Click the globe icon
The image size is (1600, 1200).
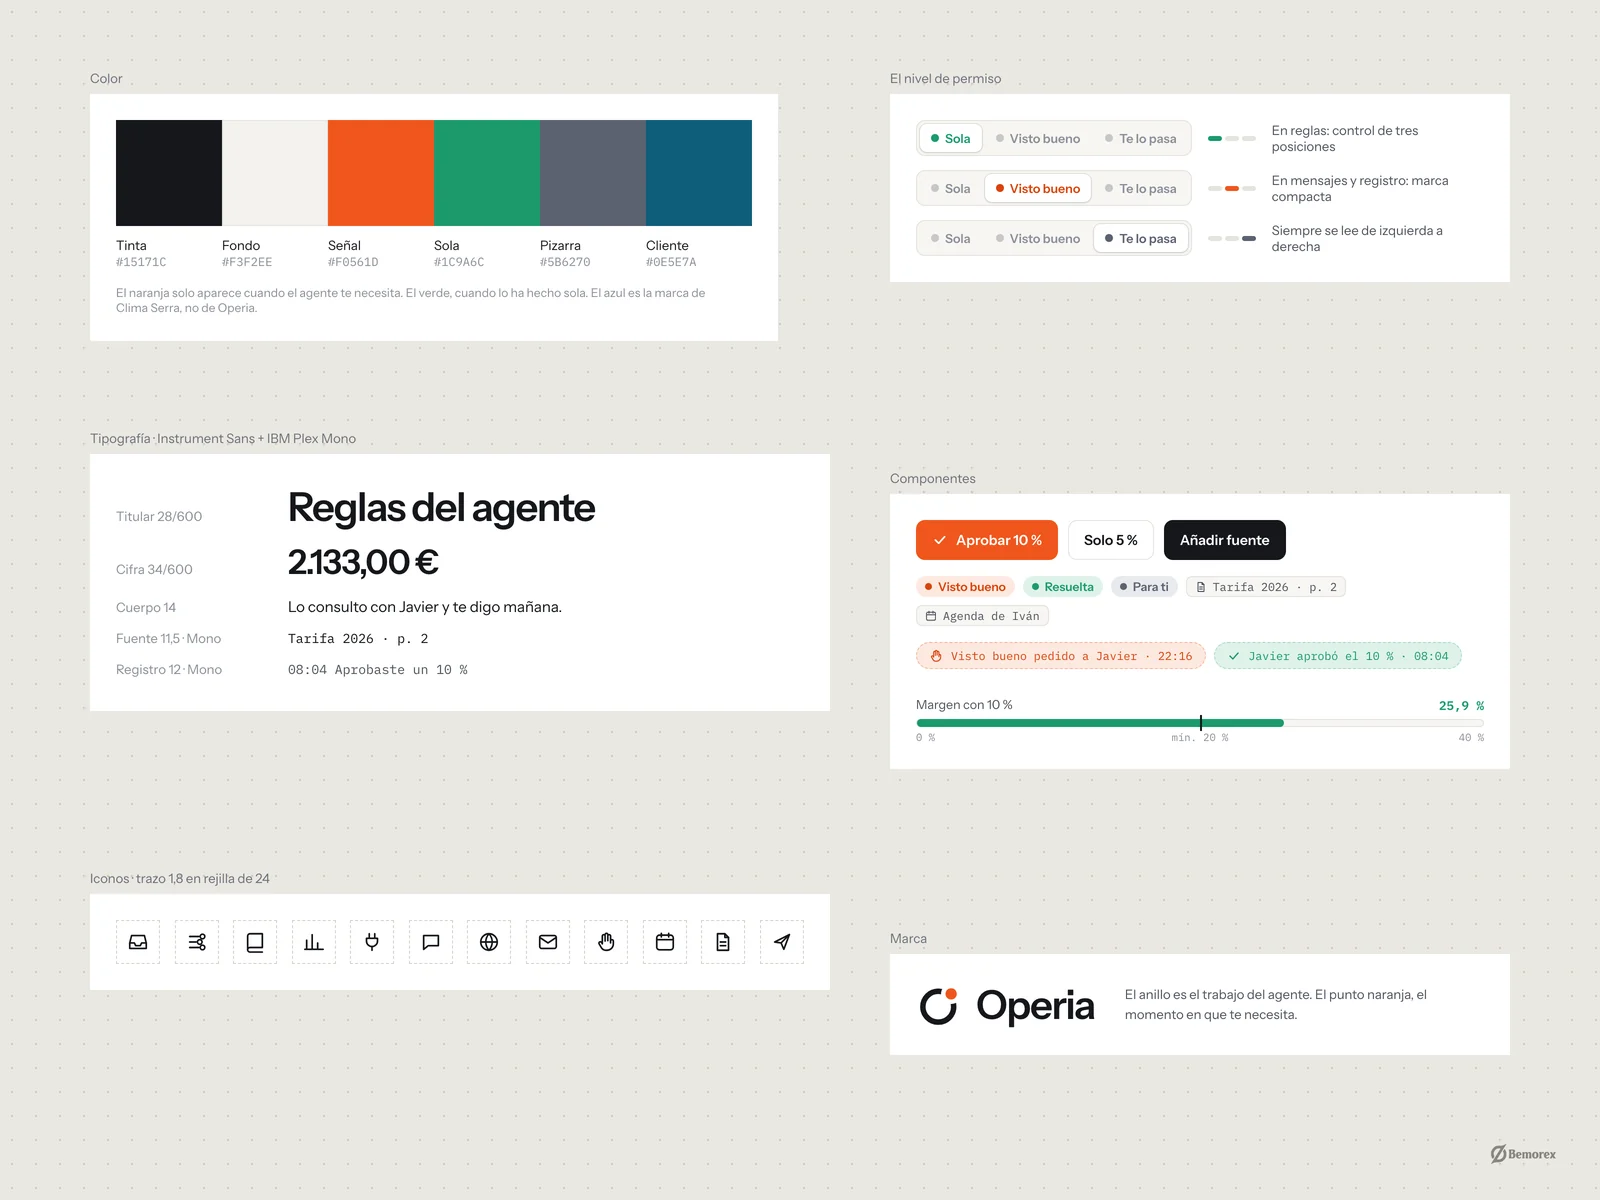click(x=489, y=942)
